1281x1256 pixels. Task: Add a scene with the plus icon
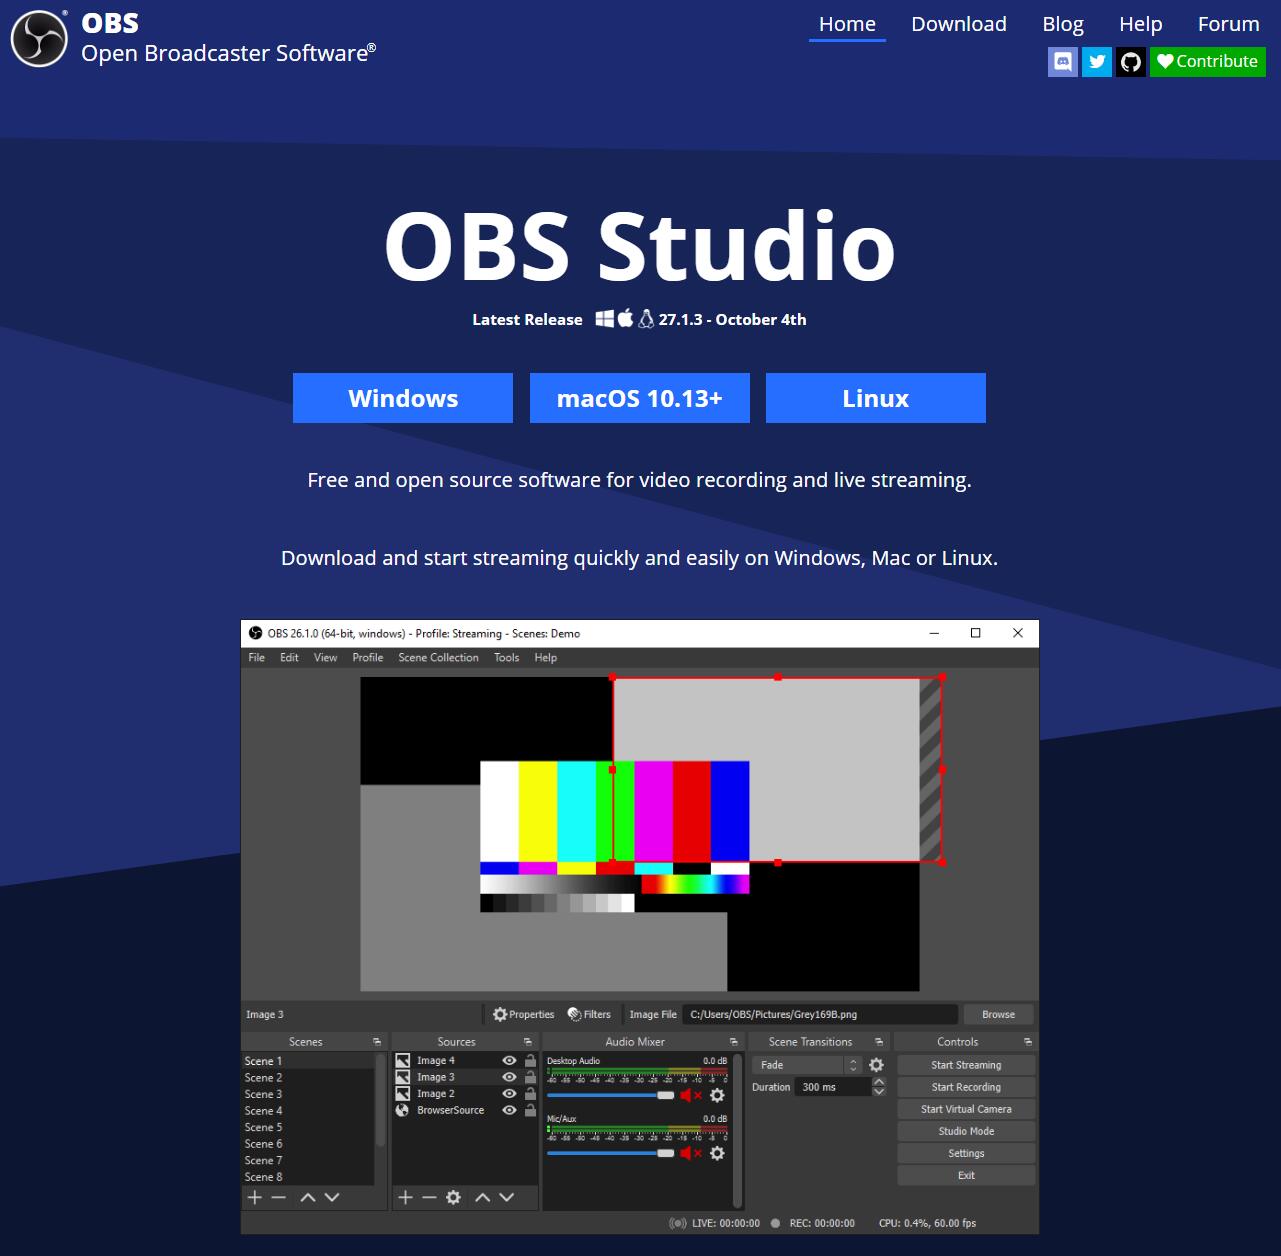click(255, 1197)
